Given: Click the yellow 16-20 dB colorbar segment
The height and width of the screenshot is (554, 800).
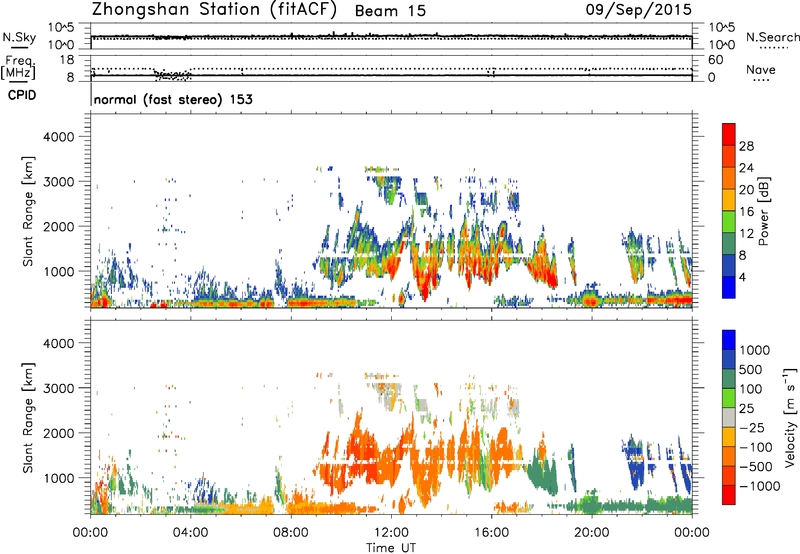Looking at the screenshot, I should click(729, 200).
